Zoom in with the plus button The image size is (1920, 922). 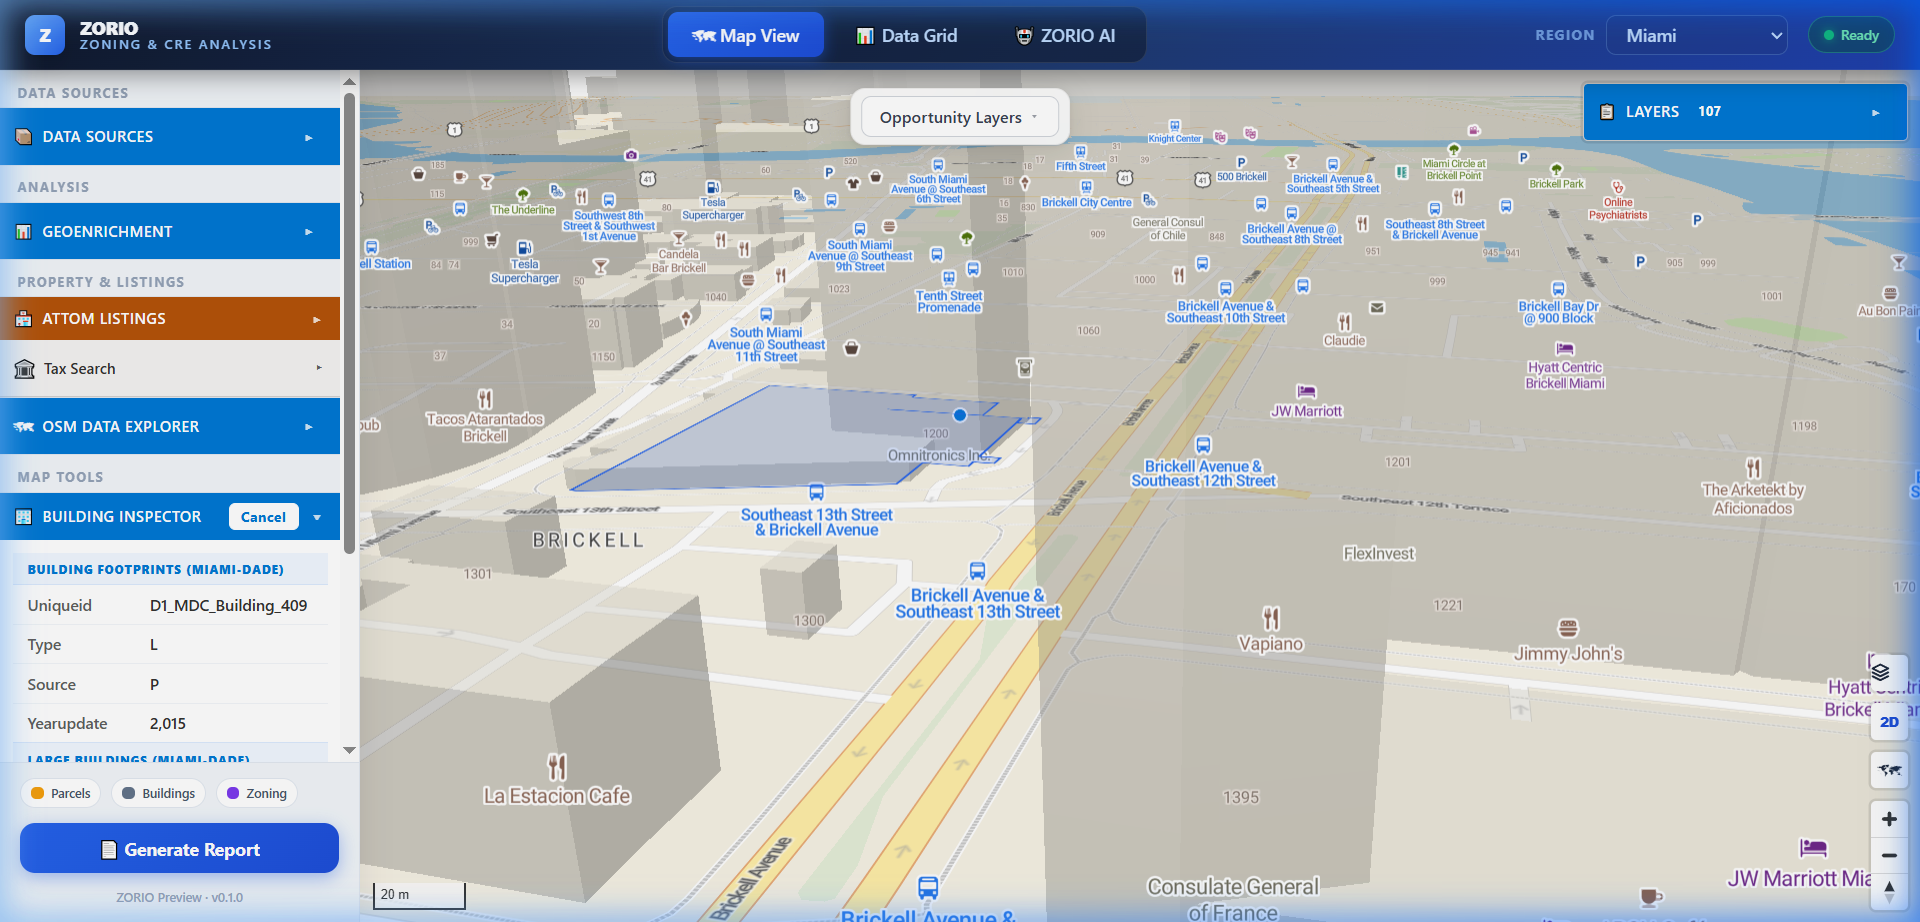(x=1889, y=819)
